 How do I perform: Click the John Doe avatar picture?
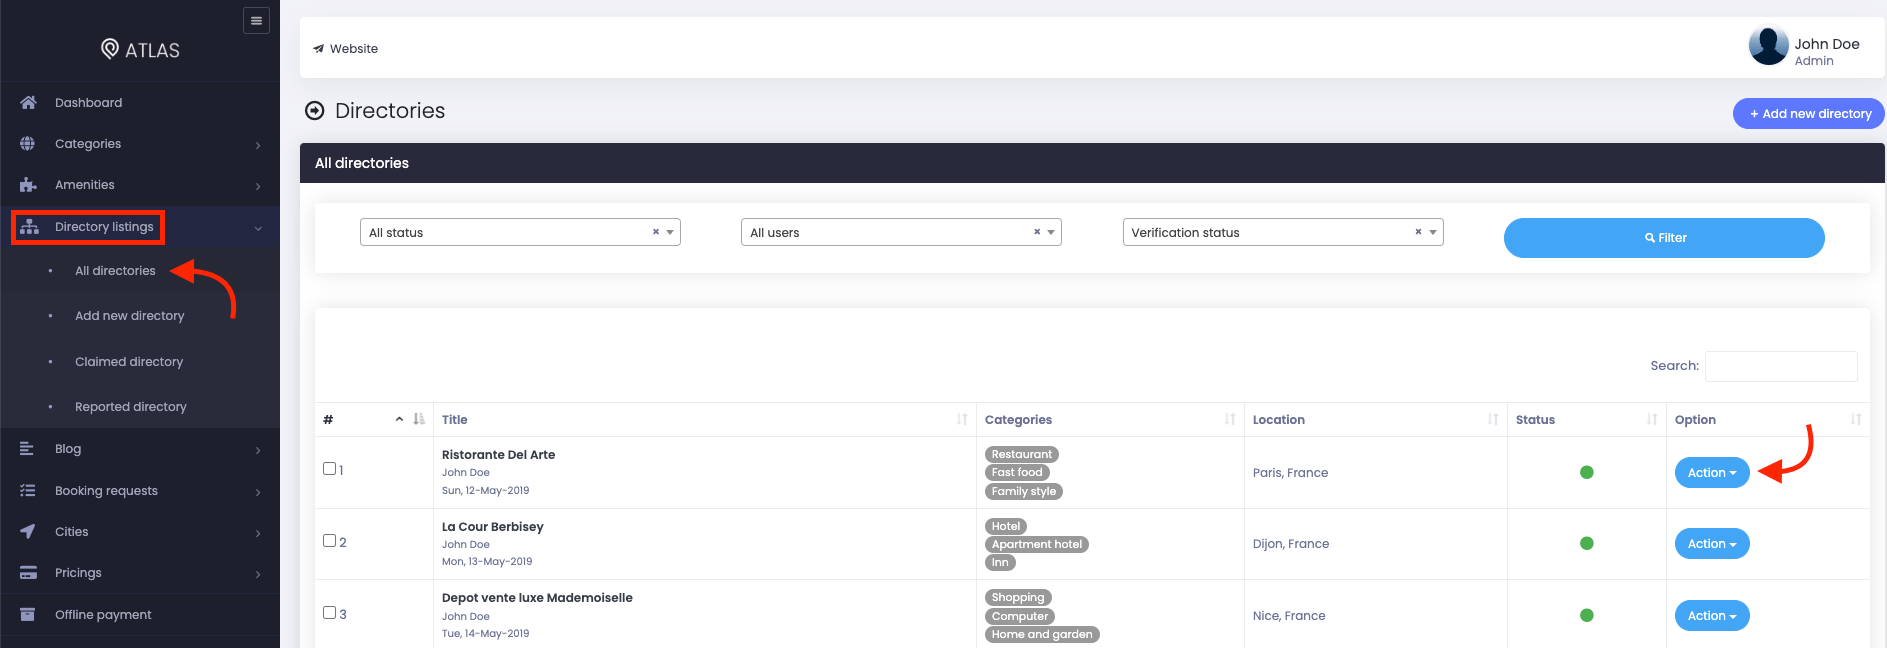click(1768, 46)
